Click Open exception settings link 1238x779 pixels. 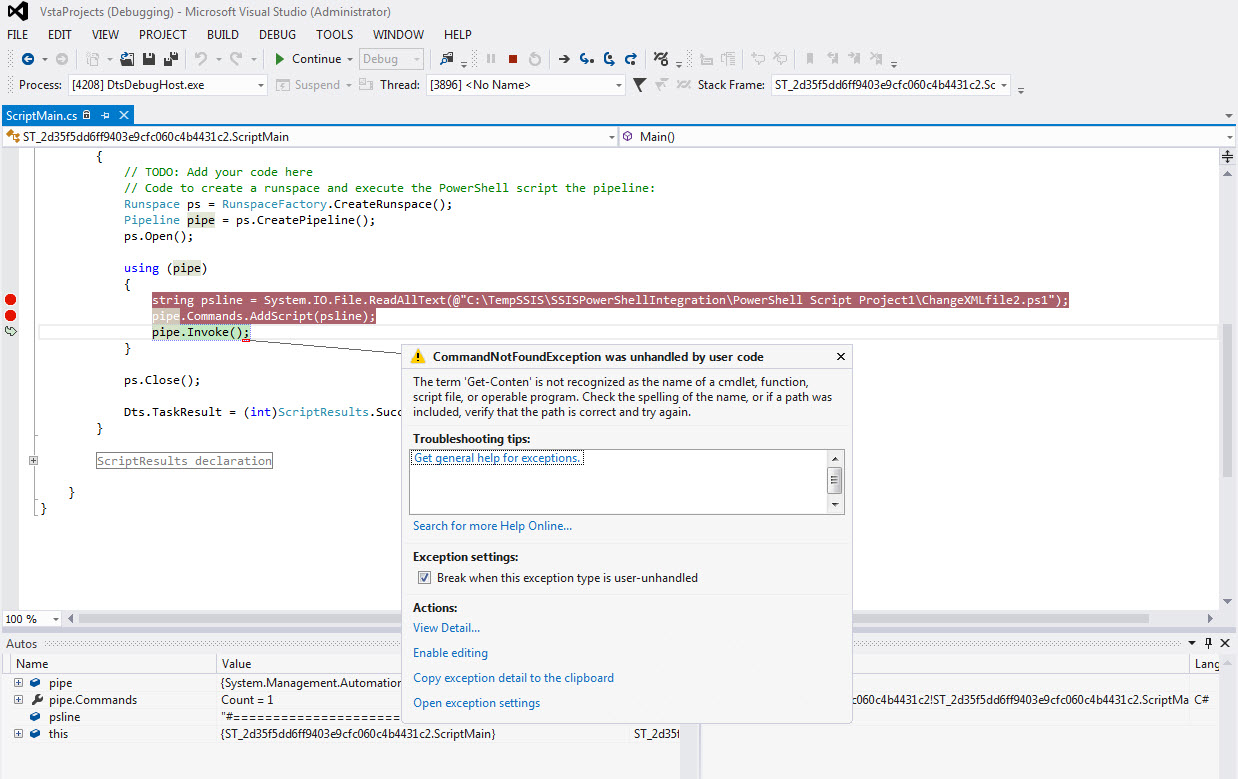(x=476, y=703)
